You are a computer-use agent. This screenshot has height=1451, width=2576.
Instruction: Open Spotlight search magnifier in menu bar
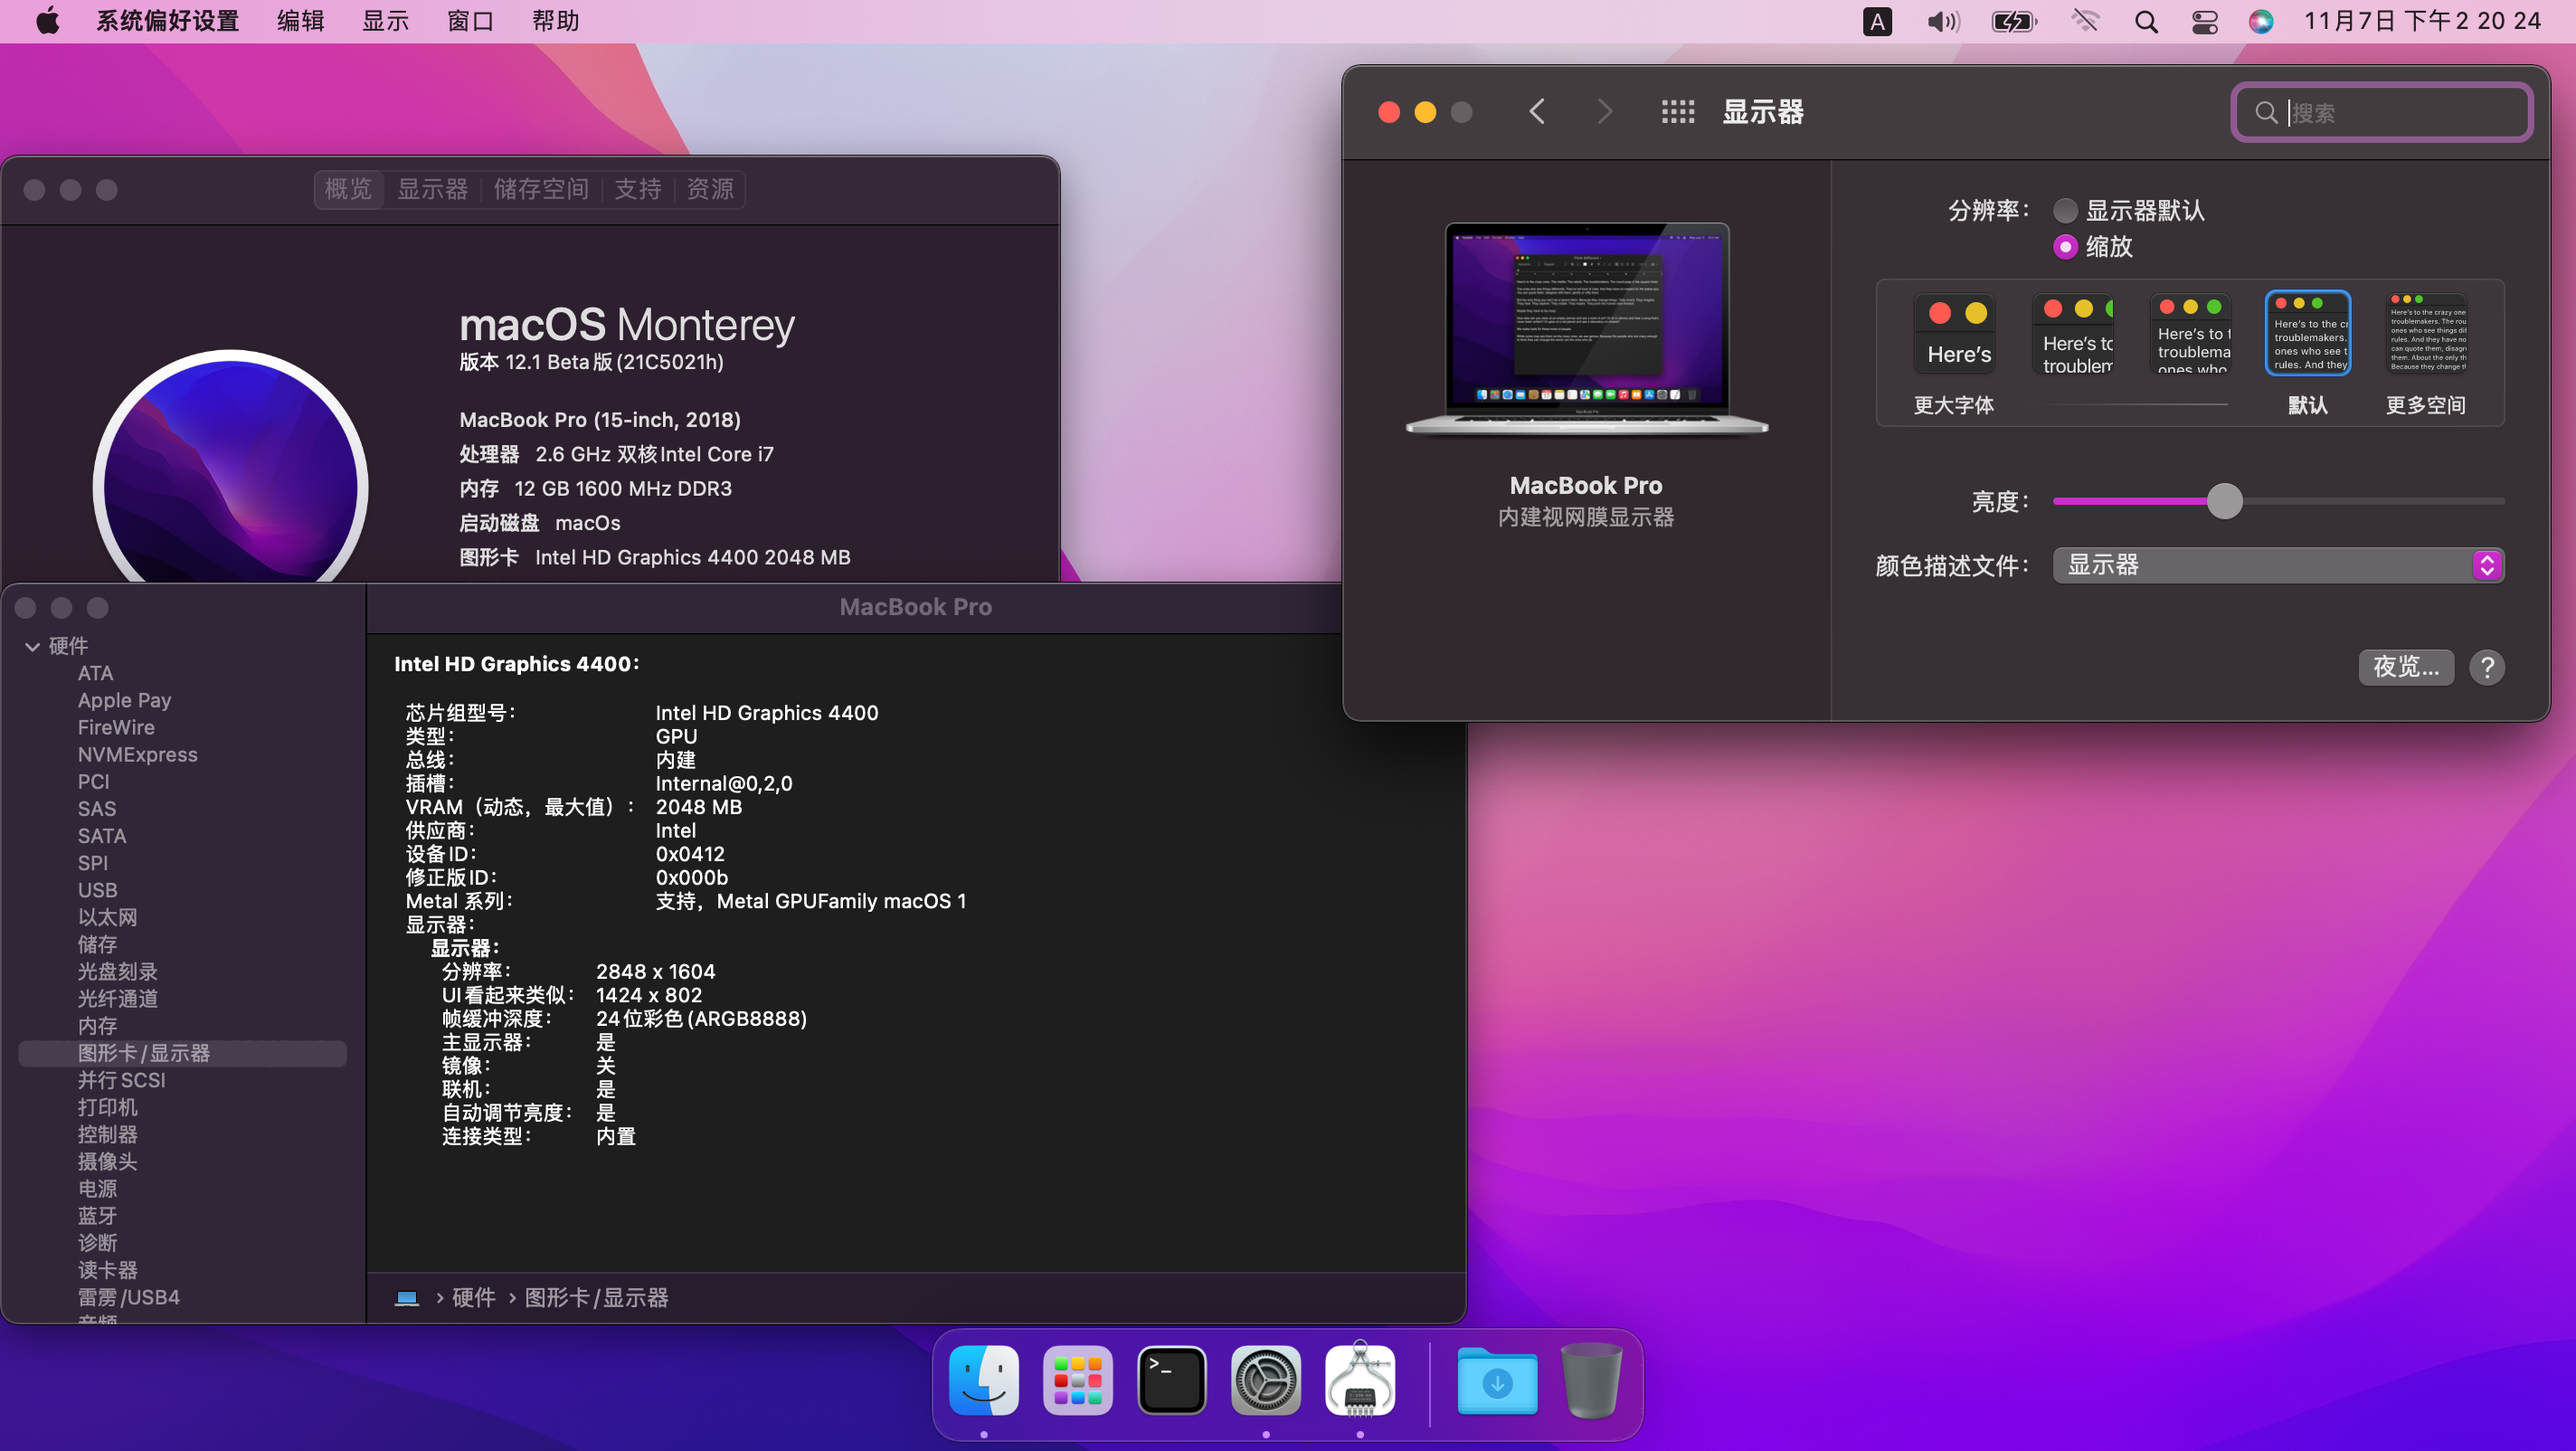2145,22
